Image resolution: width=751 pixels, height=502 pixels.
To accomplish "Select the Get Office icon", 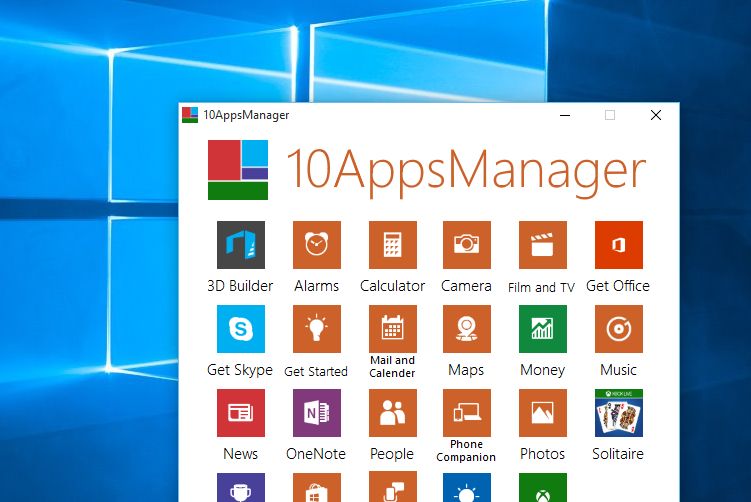I will [619, 245].
